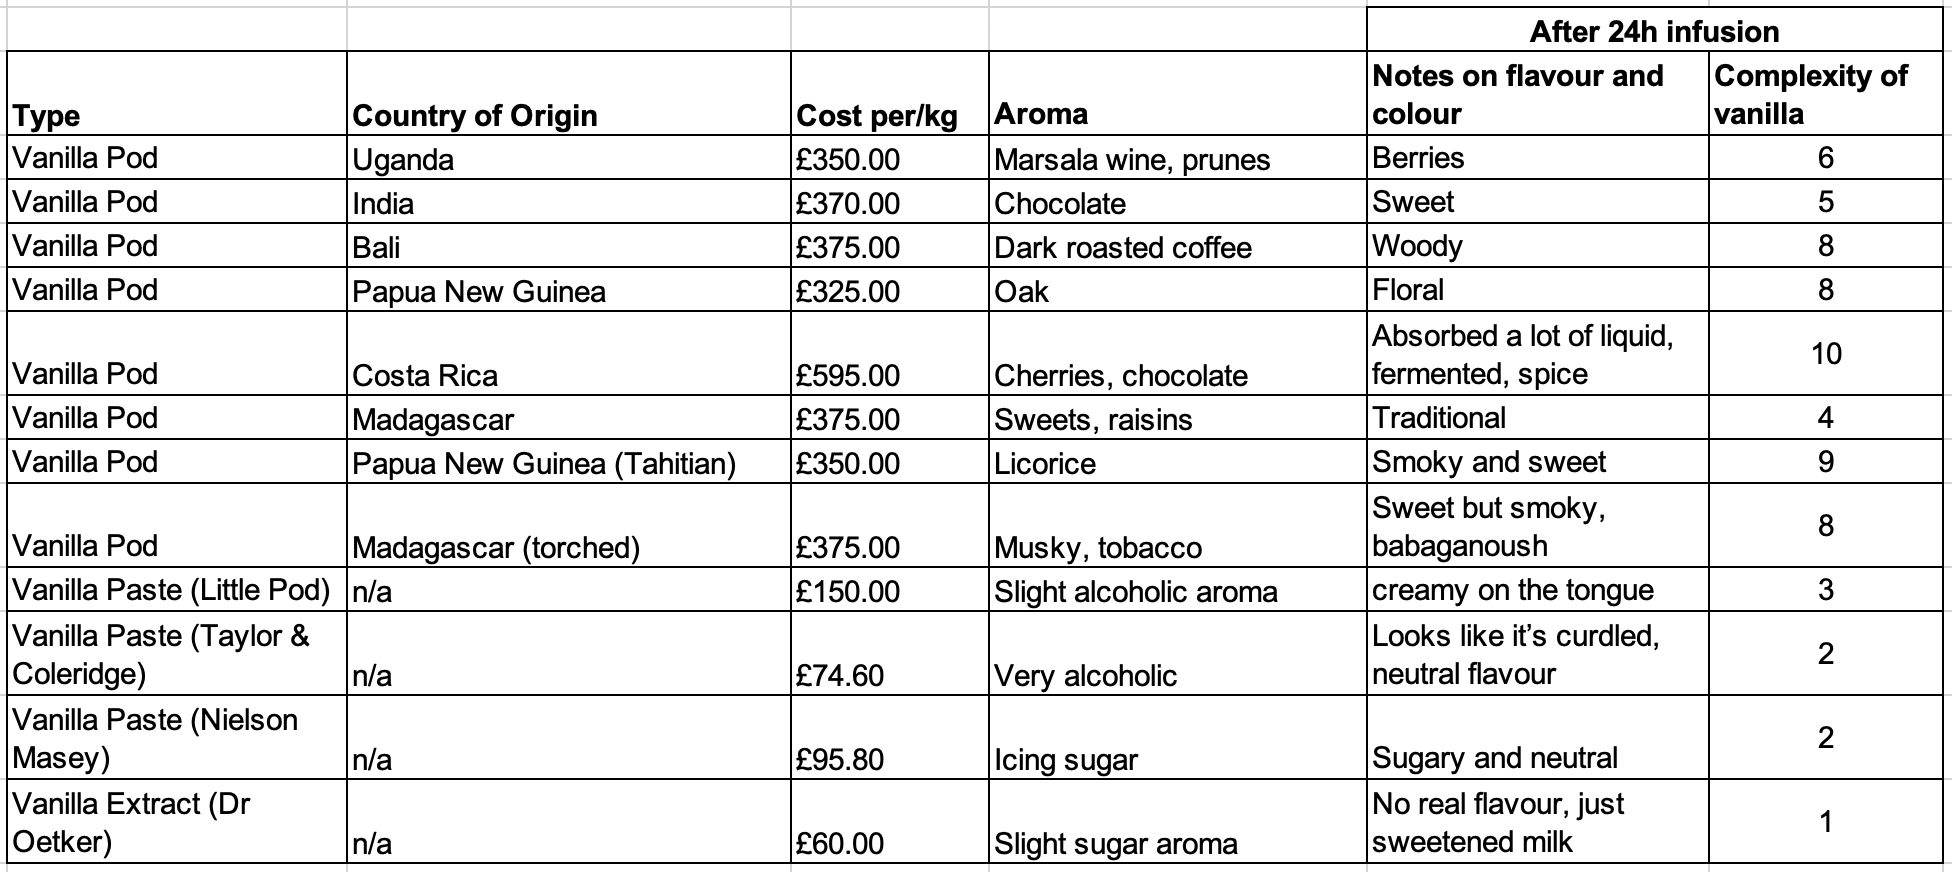Click the 'Vanilla Extract (Dr Oetker)' cell
Image resolution: width=1952 pixels, height=872 pixels.
[x=177, y=821]
